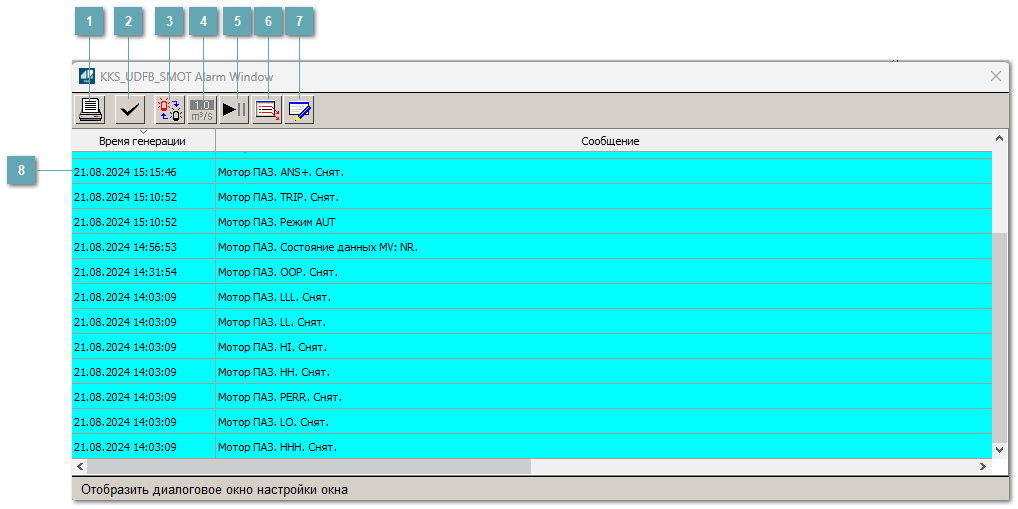Click the Сообщение column header
This screenshot has height=509, width=1018.
pos(610,141)
